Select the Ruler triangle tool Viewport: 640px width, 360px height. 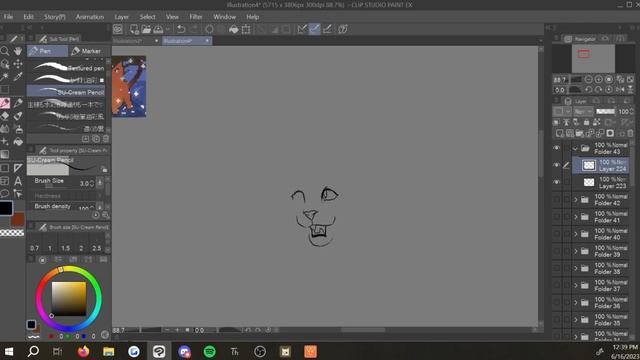coord(18,168)
